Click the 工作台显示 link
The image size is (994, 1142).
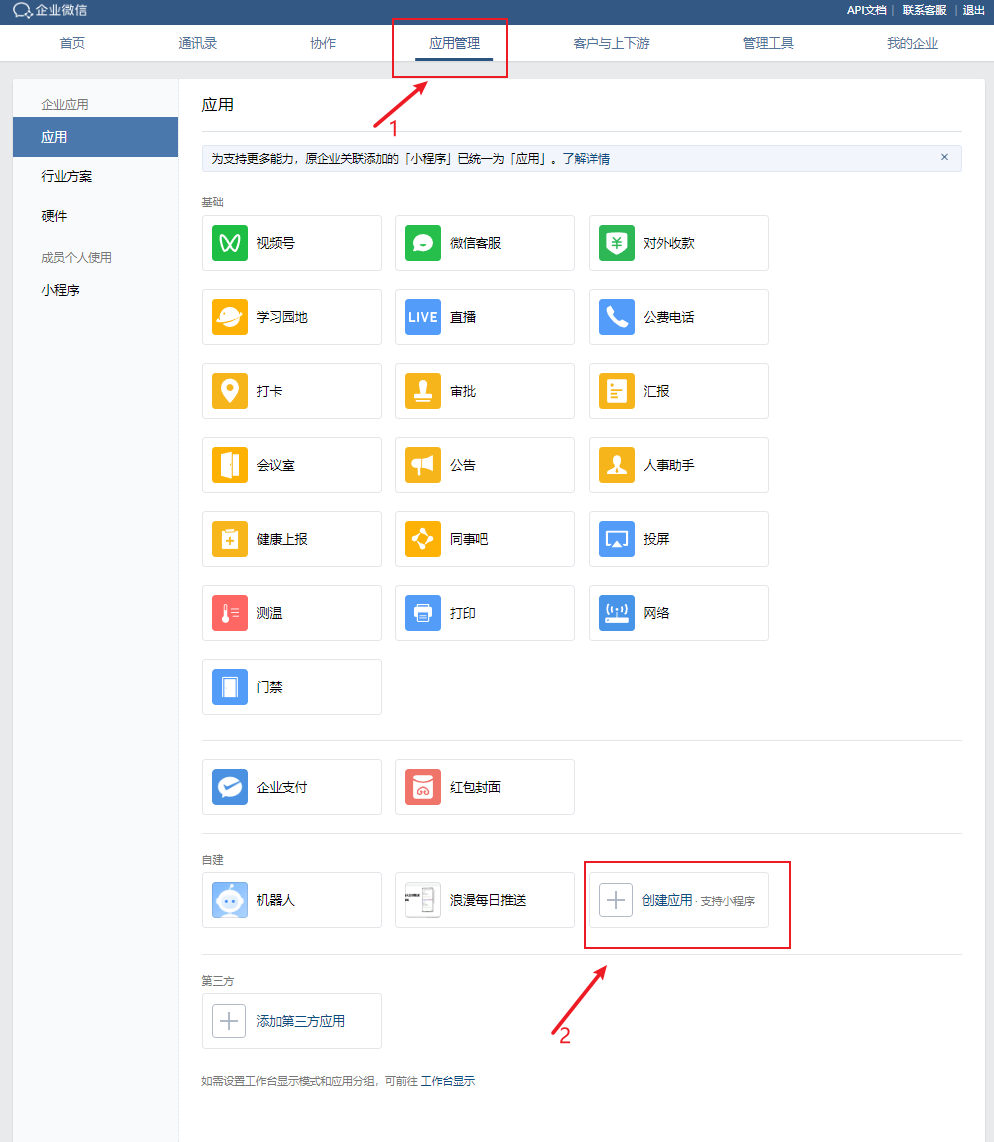point(448,1081)
